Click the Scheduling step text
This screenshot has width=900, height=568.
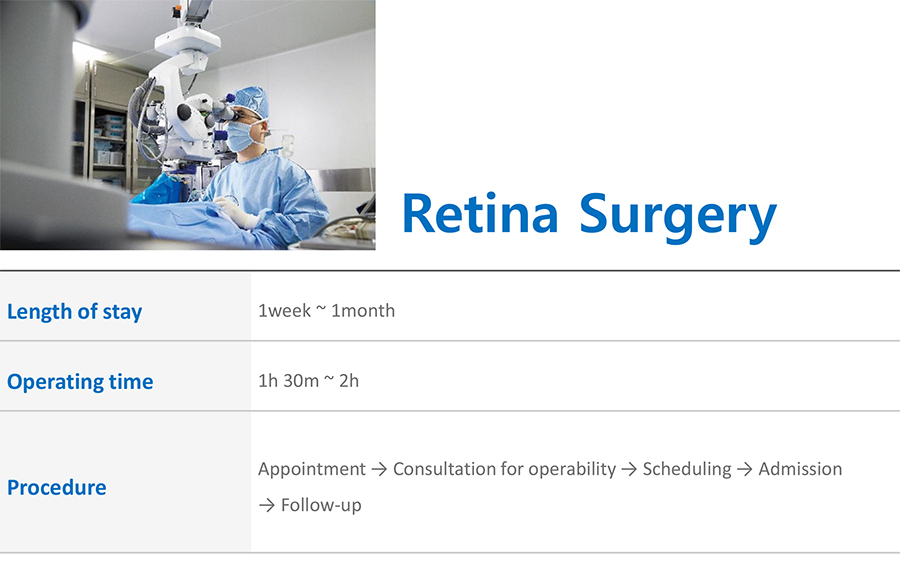pos(687,469)
